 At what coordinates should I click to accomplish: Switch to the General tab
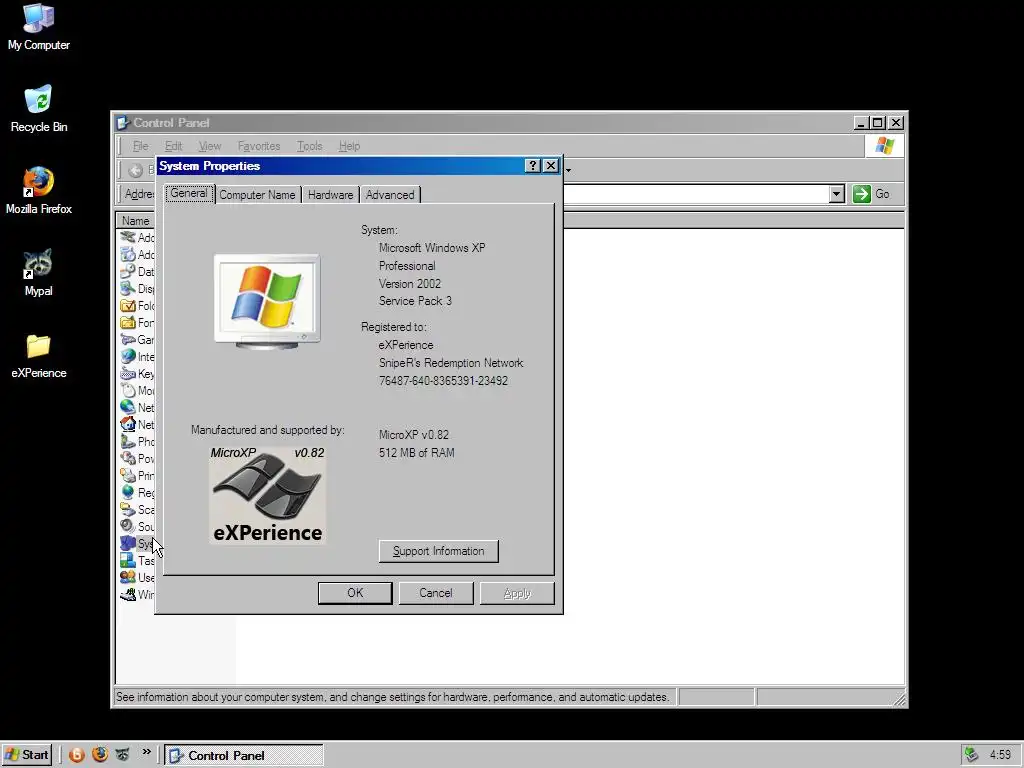189,193
